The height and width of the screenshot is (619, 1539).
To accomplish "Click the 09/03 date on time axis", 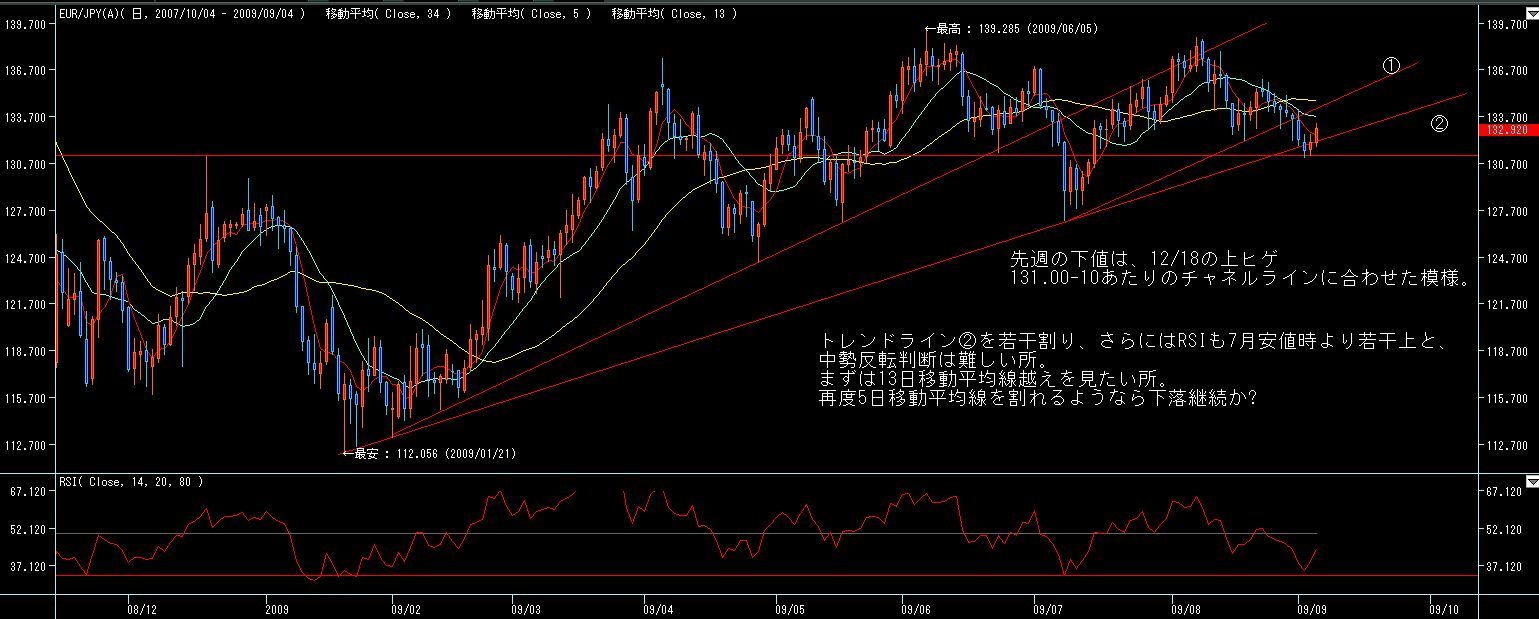I will tap(526, 607).
